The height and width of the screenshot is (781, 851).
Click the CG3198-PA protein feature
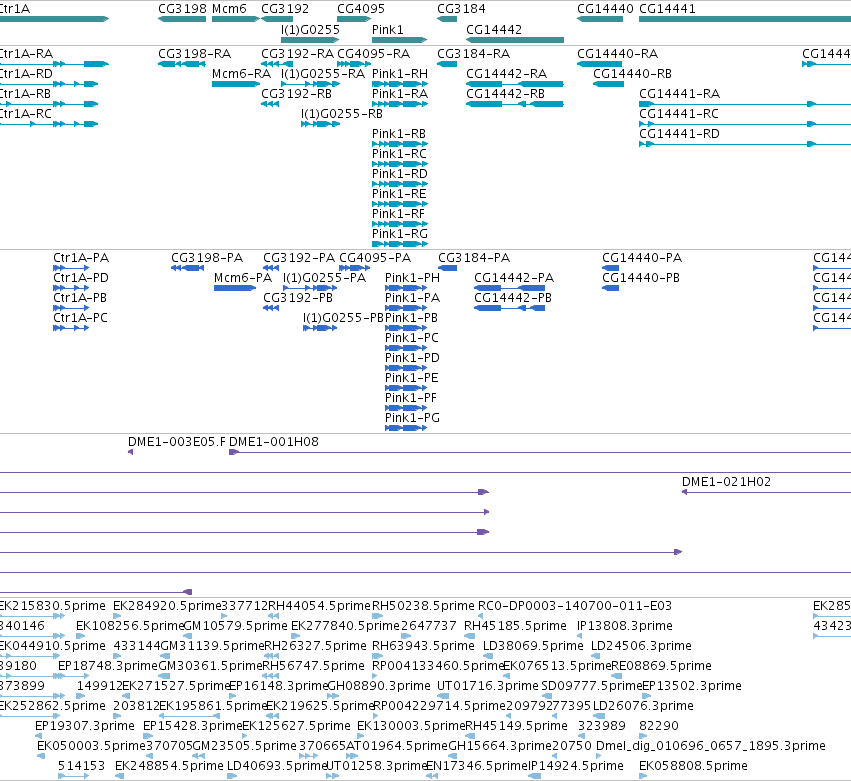[187, 268]
